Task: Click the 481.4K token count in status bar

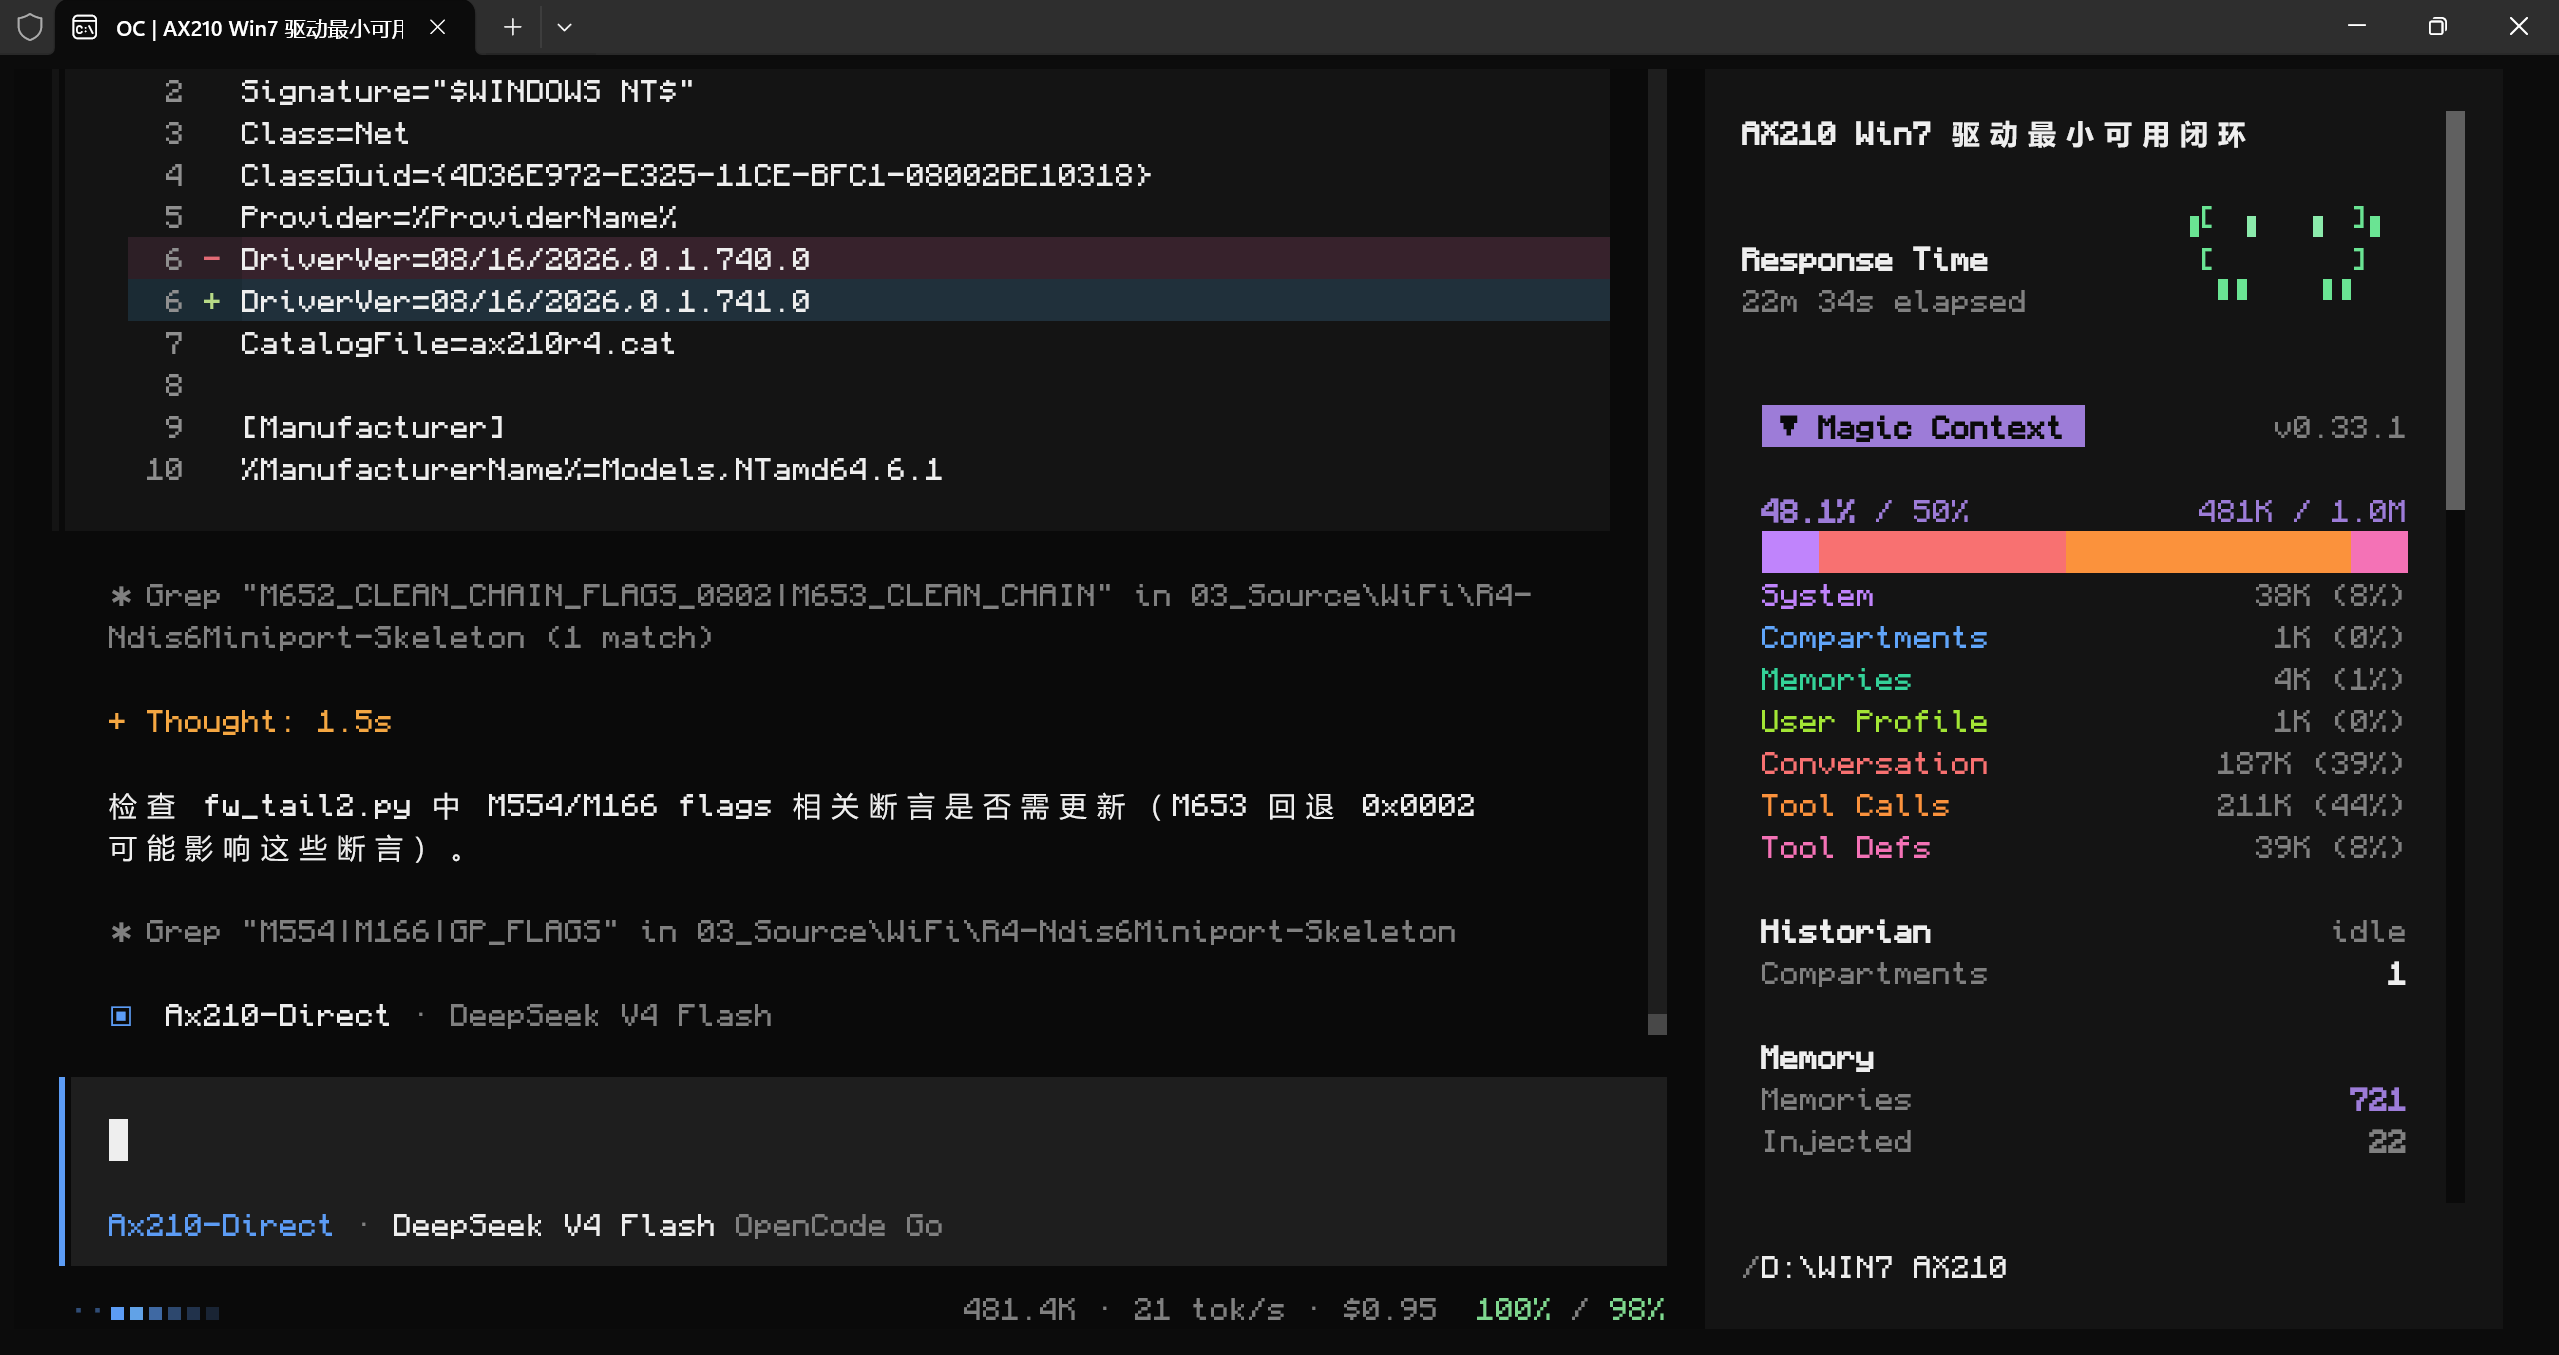Action: pos(1019,1309)
